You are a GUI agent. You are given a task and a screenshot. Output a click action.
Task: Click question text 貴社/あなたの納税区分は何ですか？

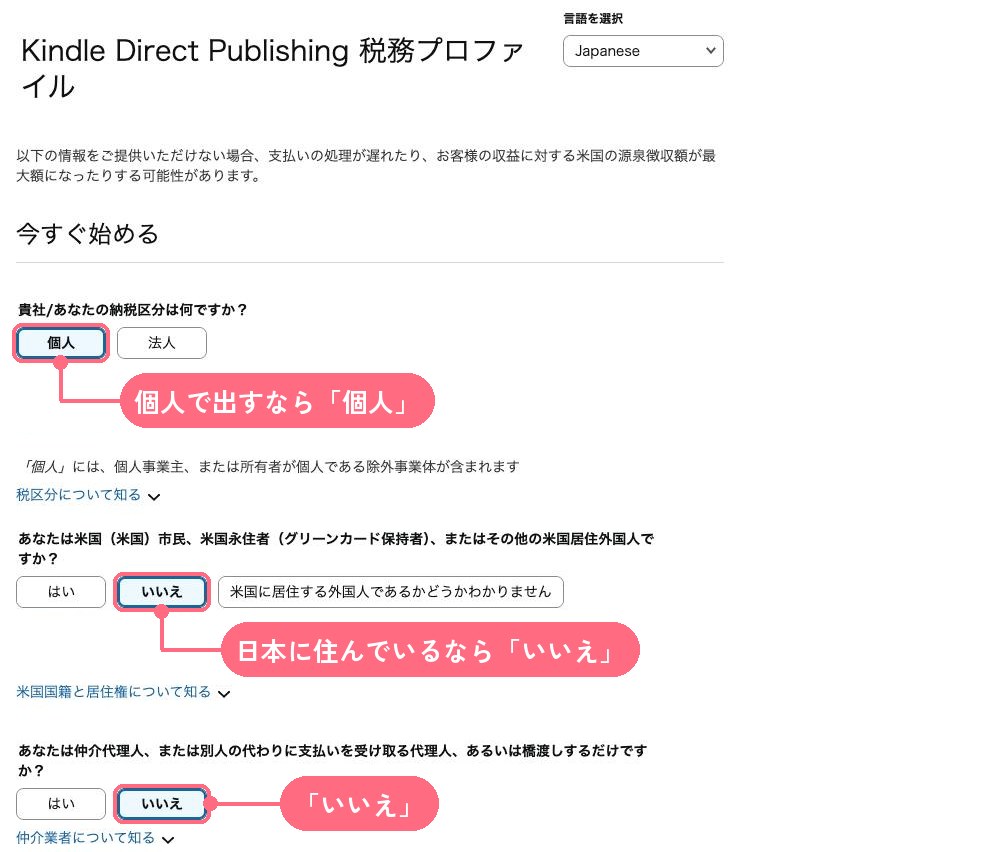point(132,309)
